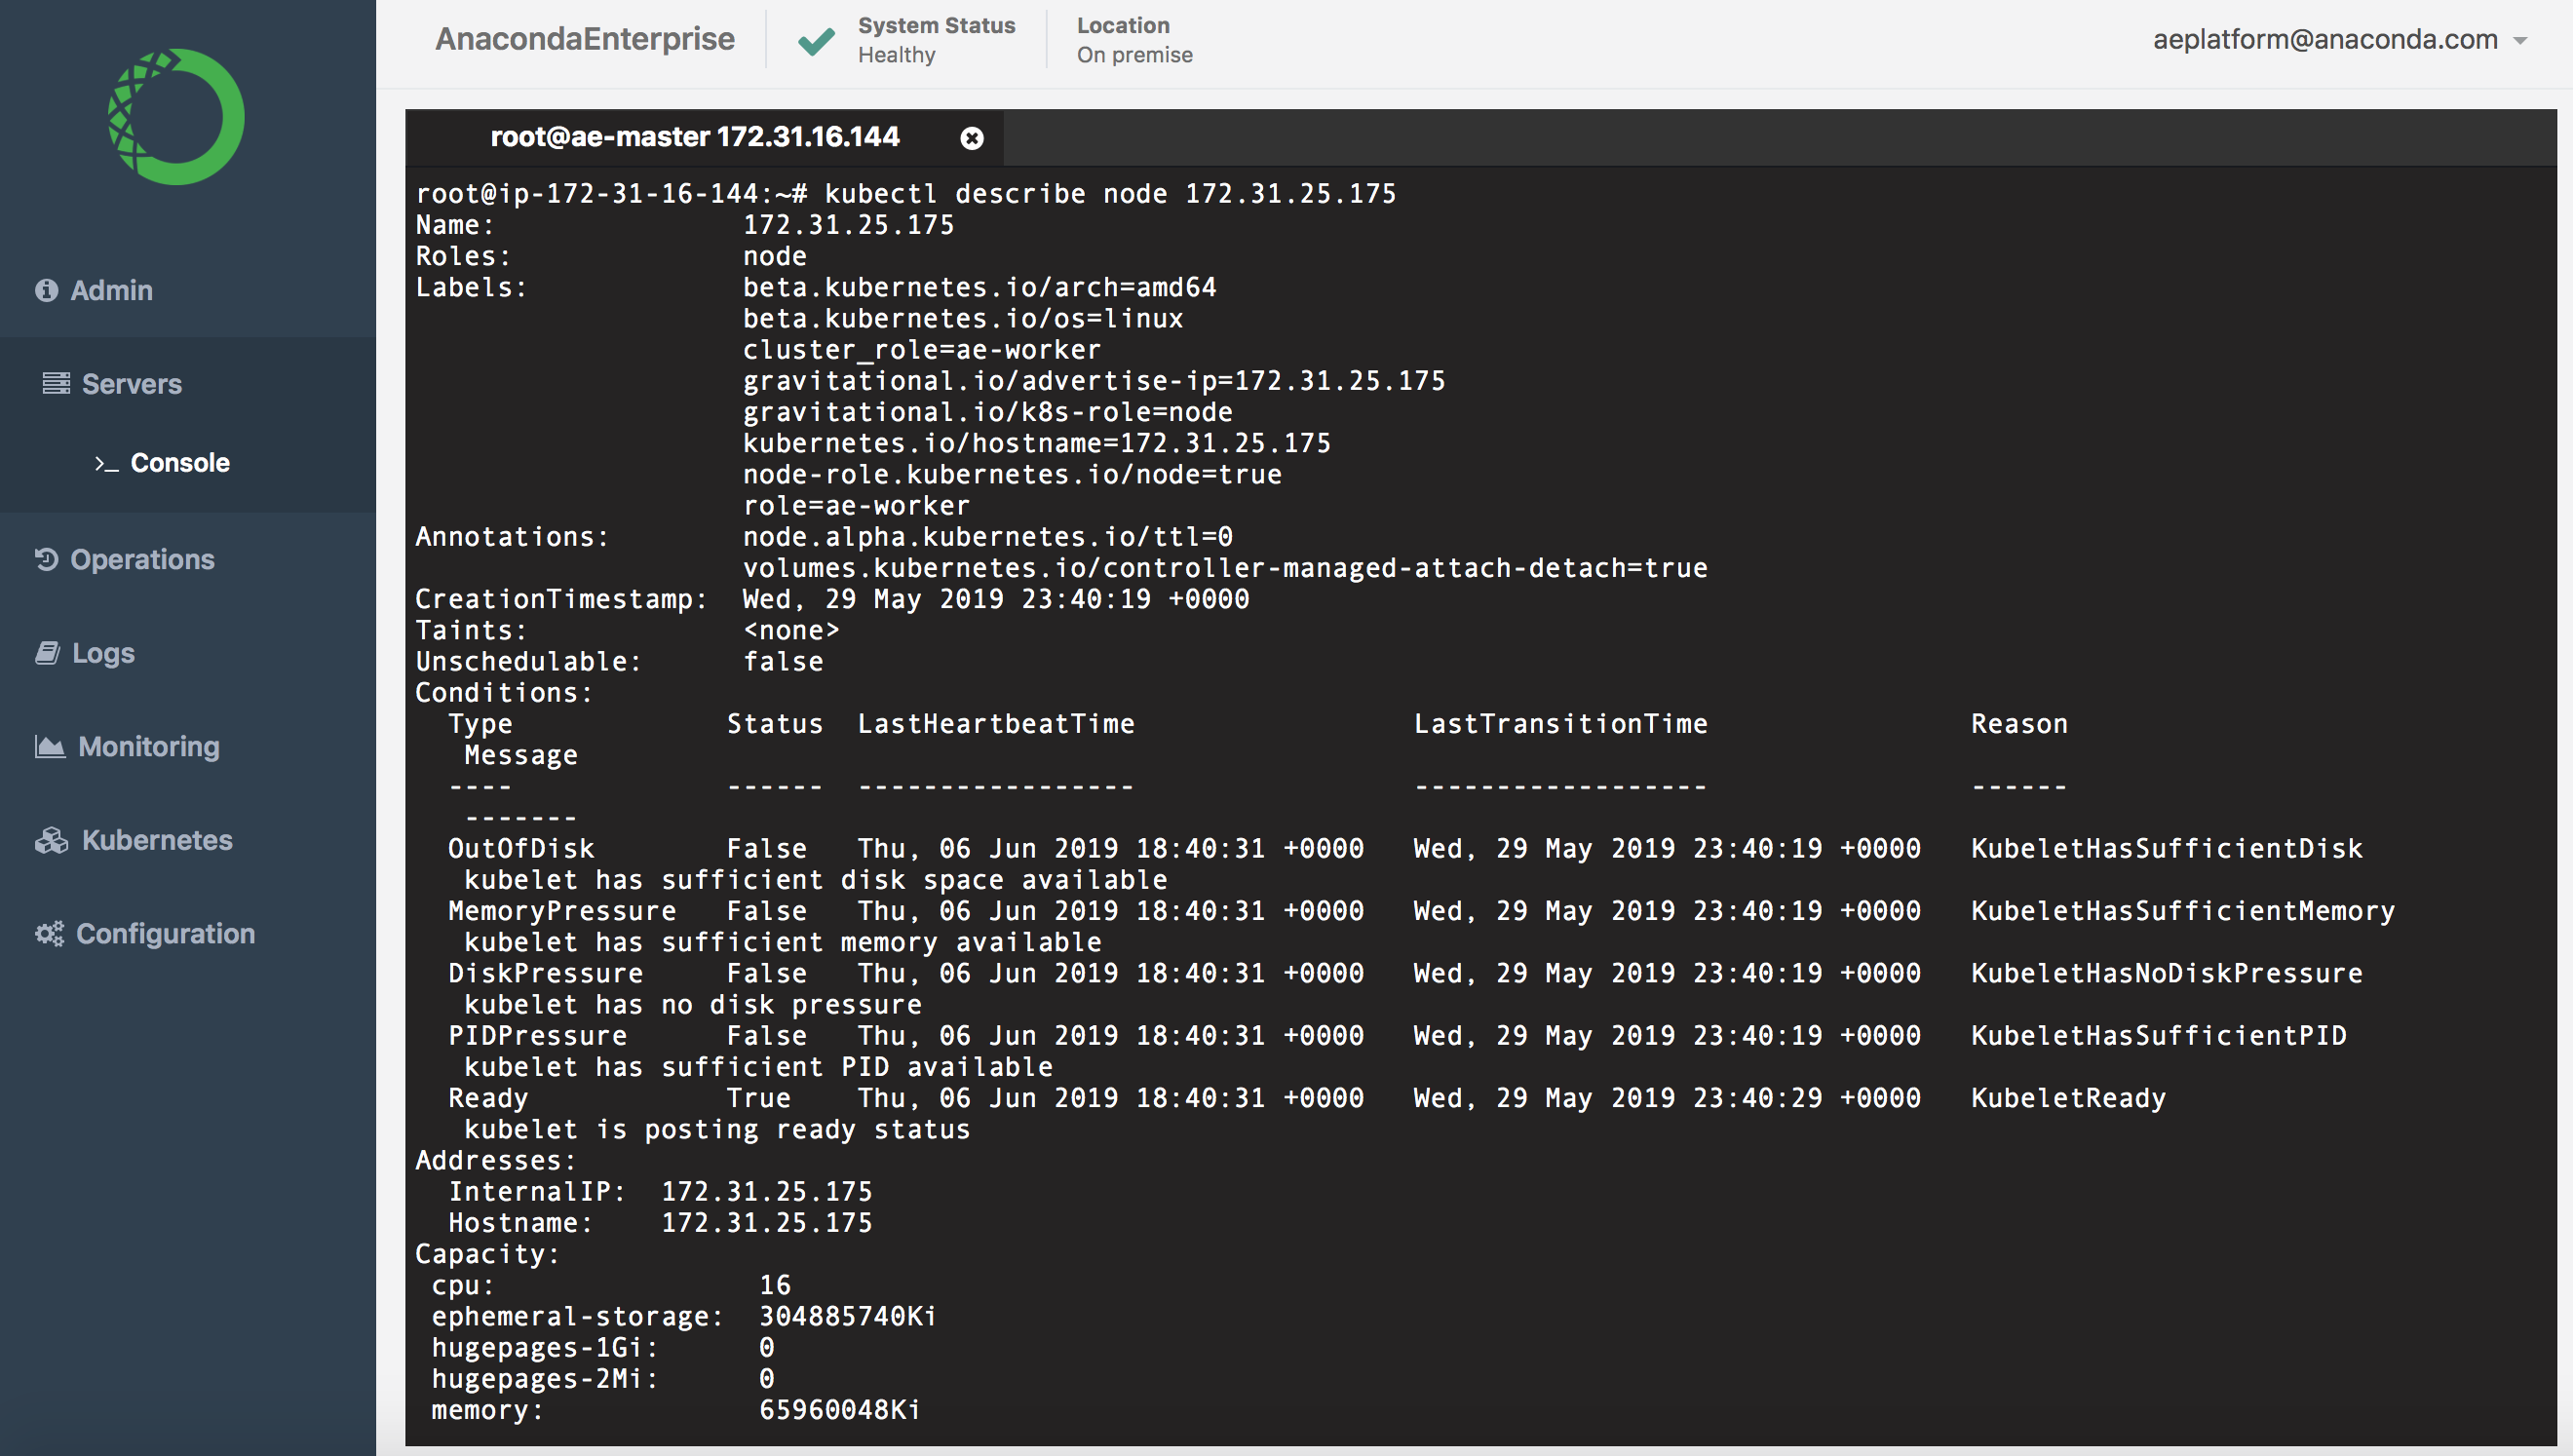Screen dimensions: 2573x1456
Task: Click the Anaconda green ring logo
Action: click(x=176, y=117)
